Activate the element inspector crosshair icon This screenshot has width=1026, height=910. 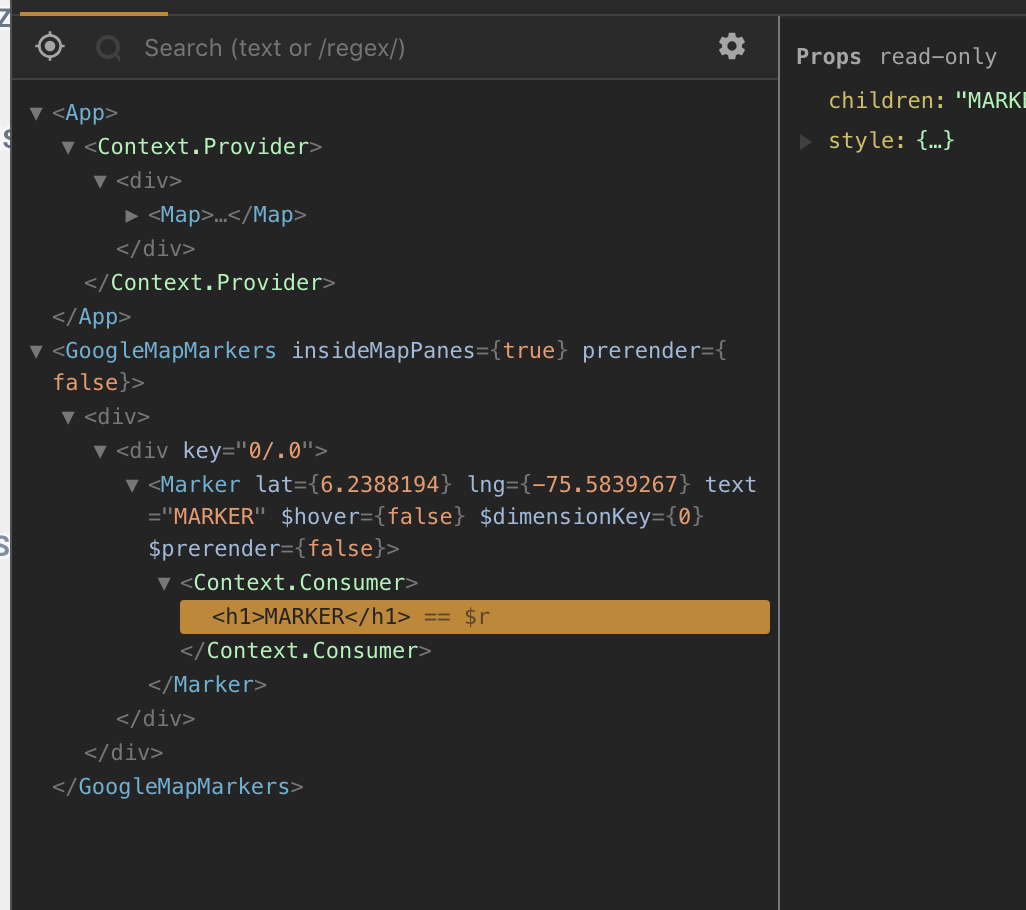tap(49, 46)
